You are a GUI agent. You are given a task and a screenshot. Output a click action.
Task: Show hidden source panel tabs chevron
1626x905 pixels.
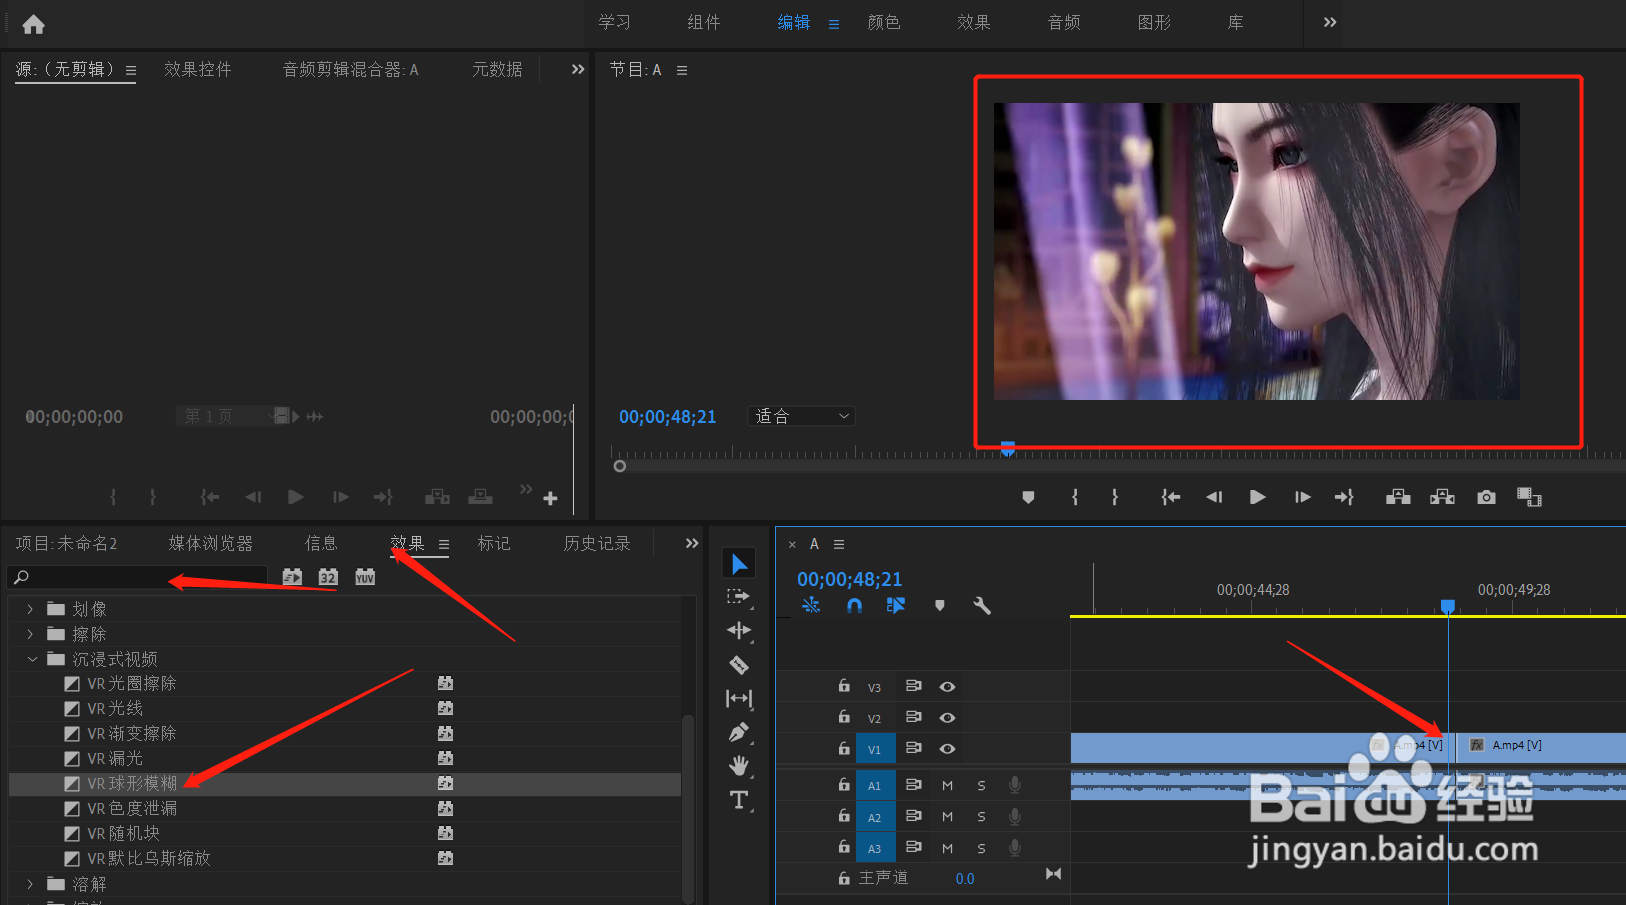[577, 69]
